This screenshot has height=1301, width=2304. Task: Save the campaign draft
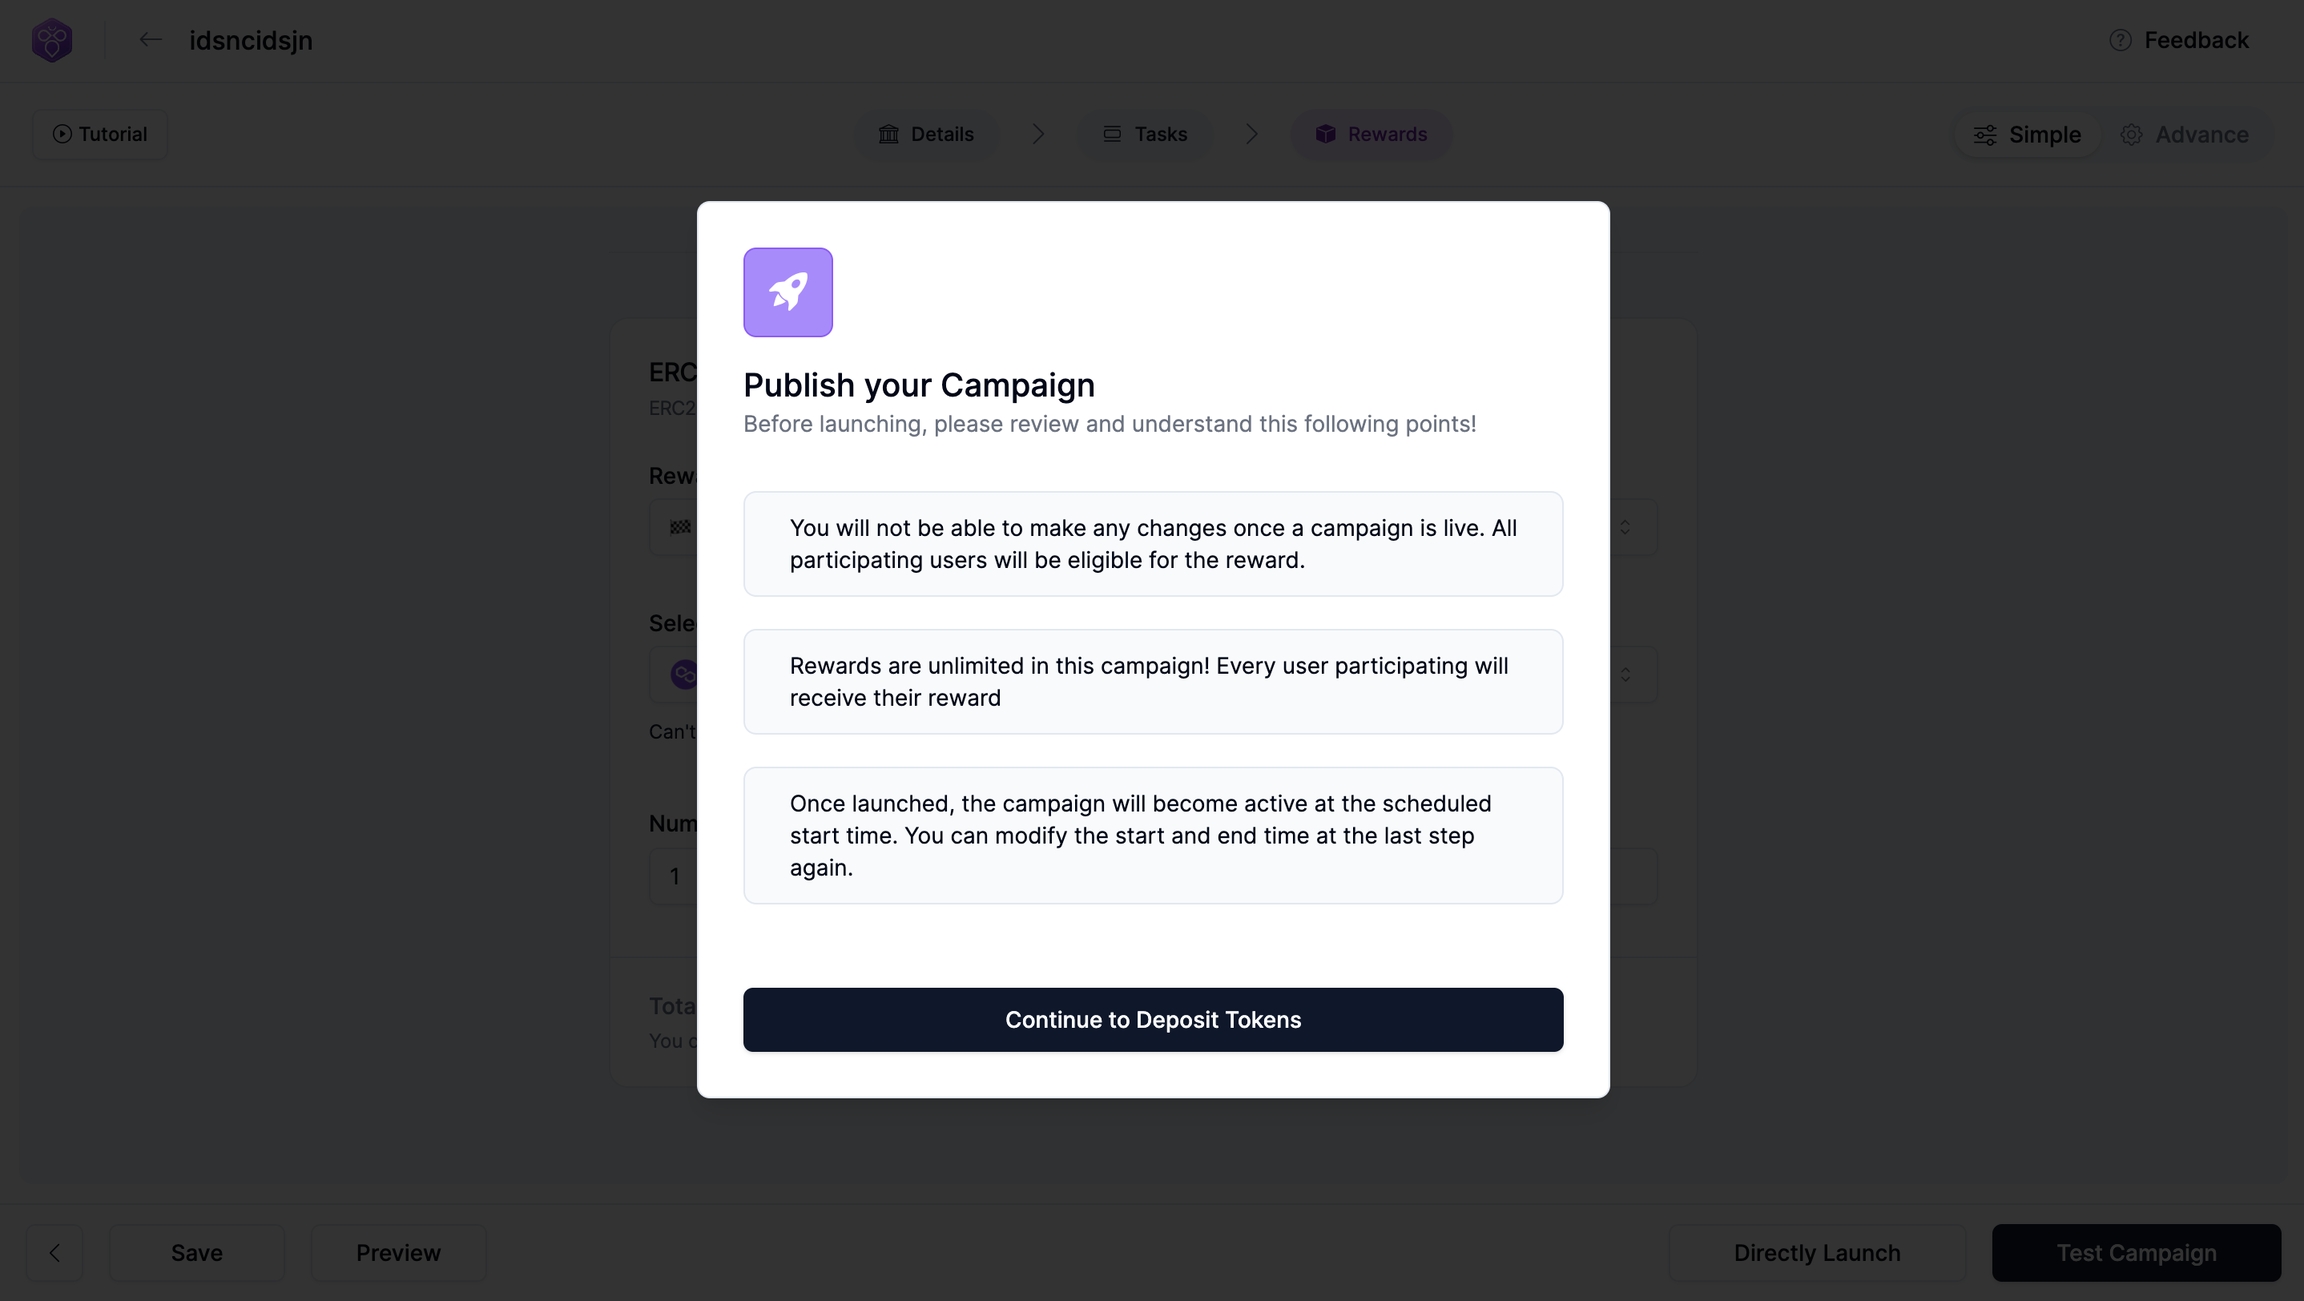tap(197, 1253)
